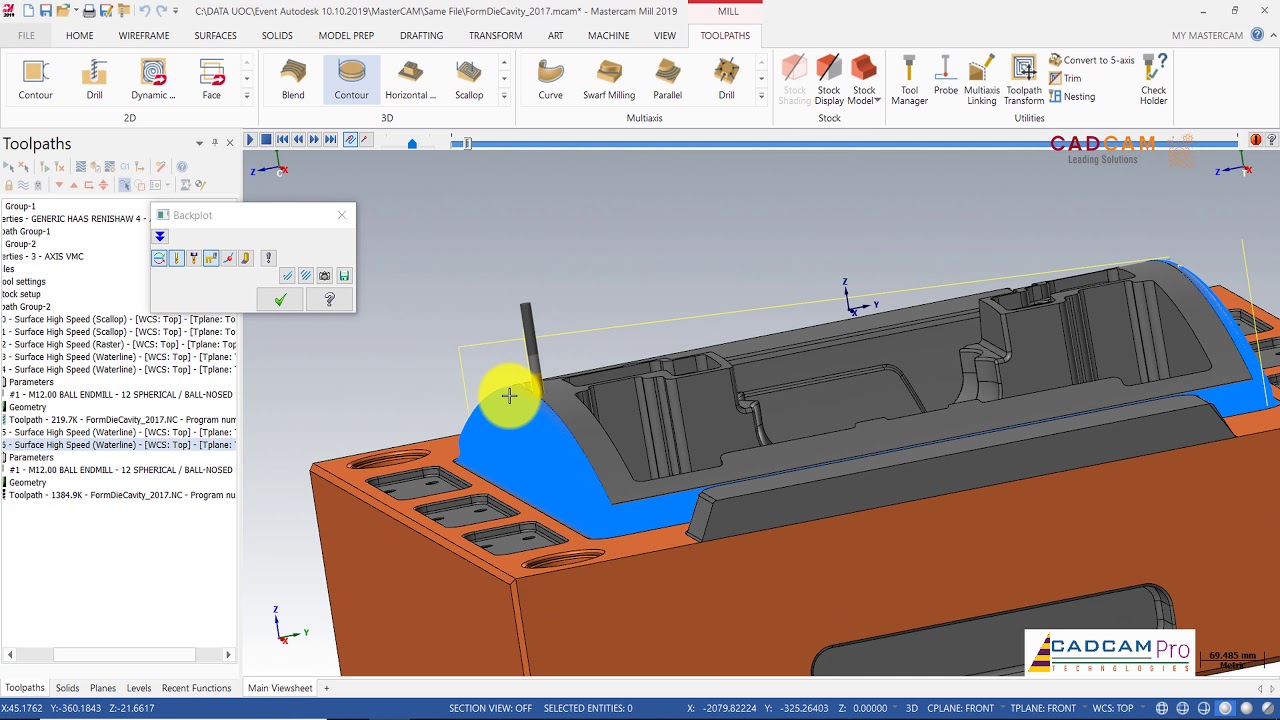
Task: Print from the quick access toolbar
Action: [89, 11]
